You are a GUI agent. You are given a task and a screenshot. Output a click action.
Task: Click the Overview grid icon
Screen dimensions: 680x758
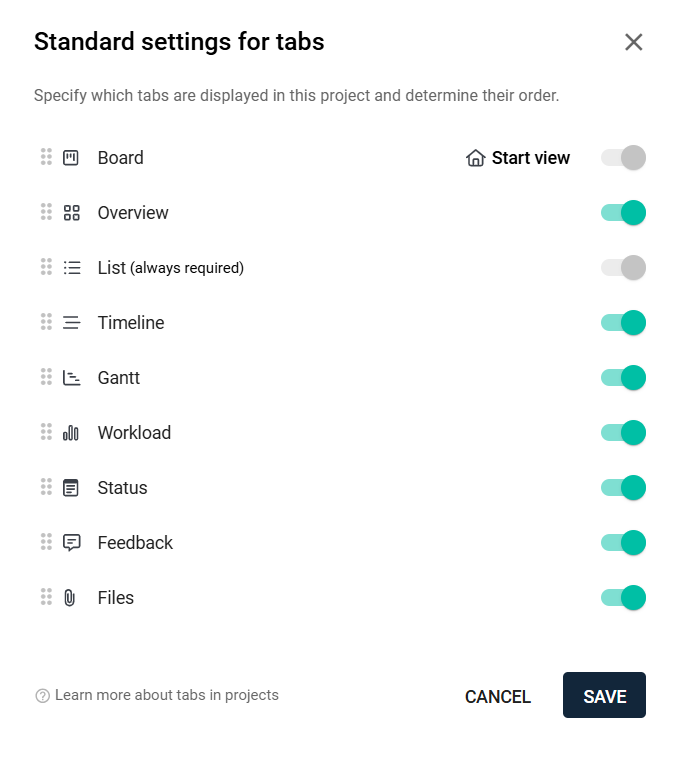[72, 213]
